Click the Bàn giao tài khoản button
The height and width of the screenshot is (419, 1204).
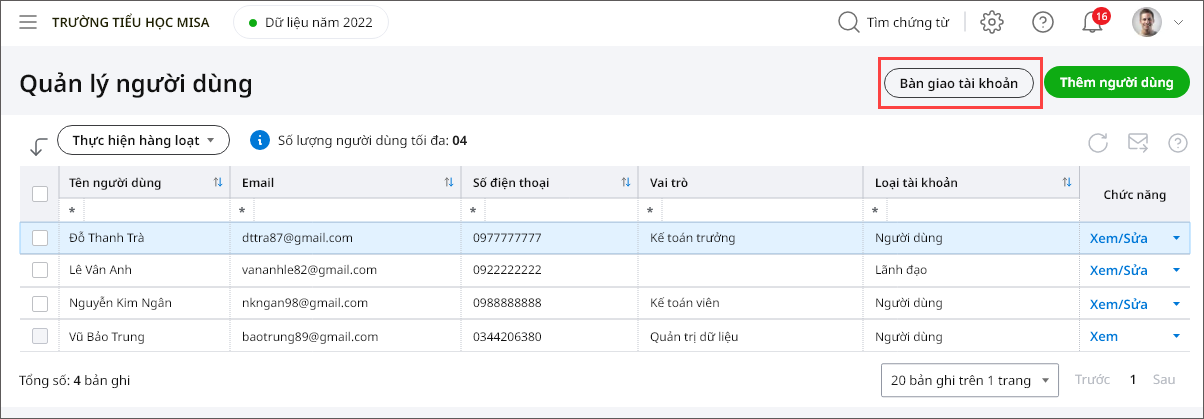(x=958, y=84)
